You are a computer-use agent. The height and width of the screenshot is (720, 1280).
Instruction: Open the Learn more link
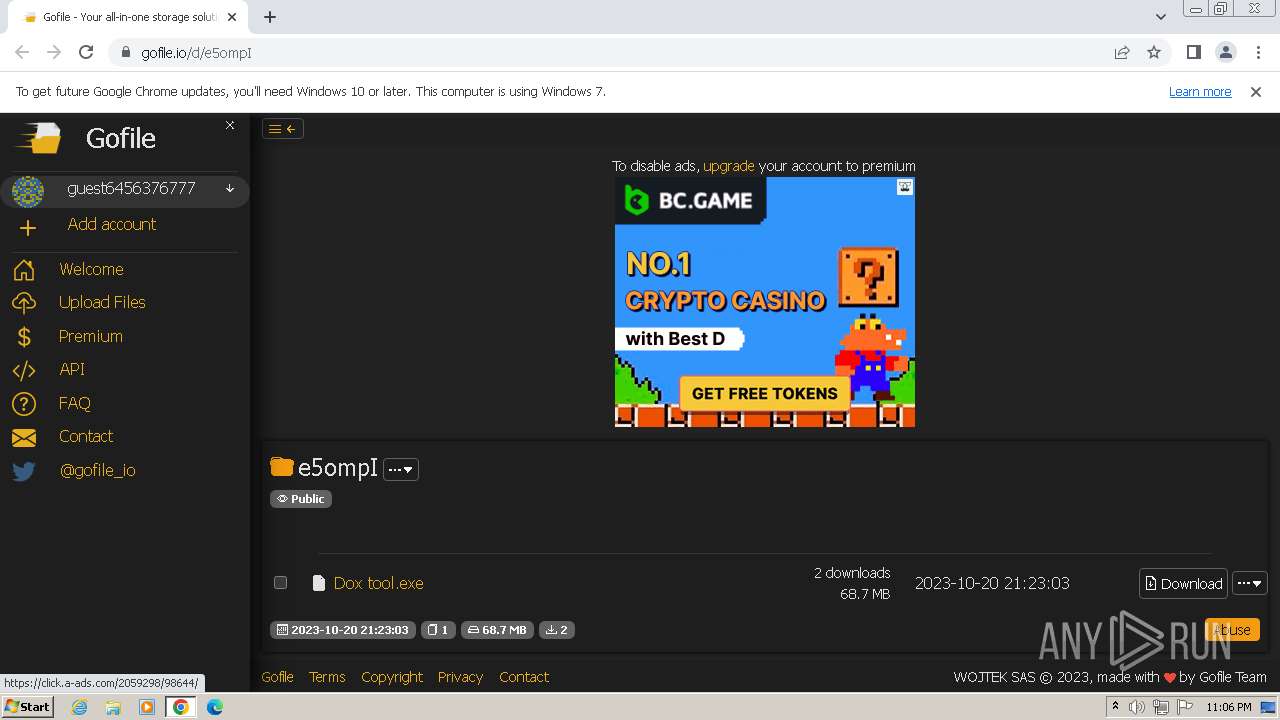pyautogui.click(x=1200, y=91)
